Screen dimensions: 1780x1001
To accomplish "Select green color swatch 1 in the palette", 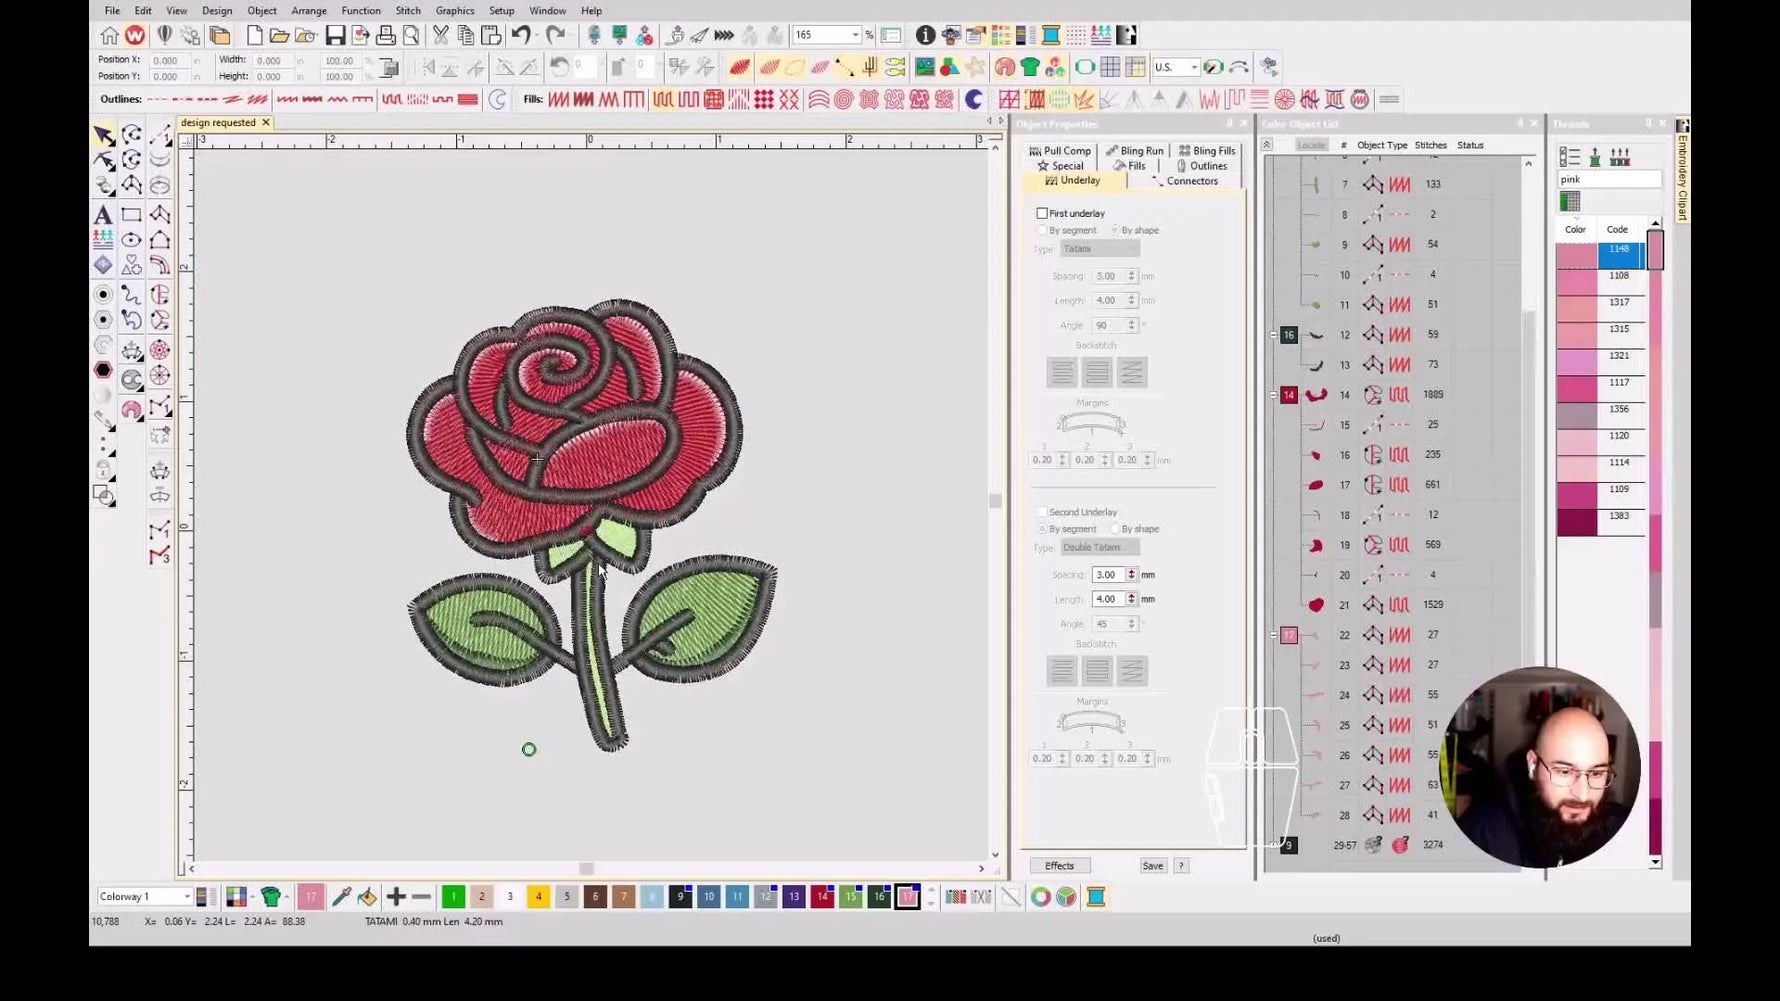I will [x=453, y=897].
